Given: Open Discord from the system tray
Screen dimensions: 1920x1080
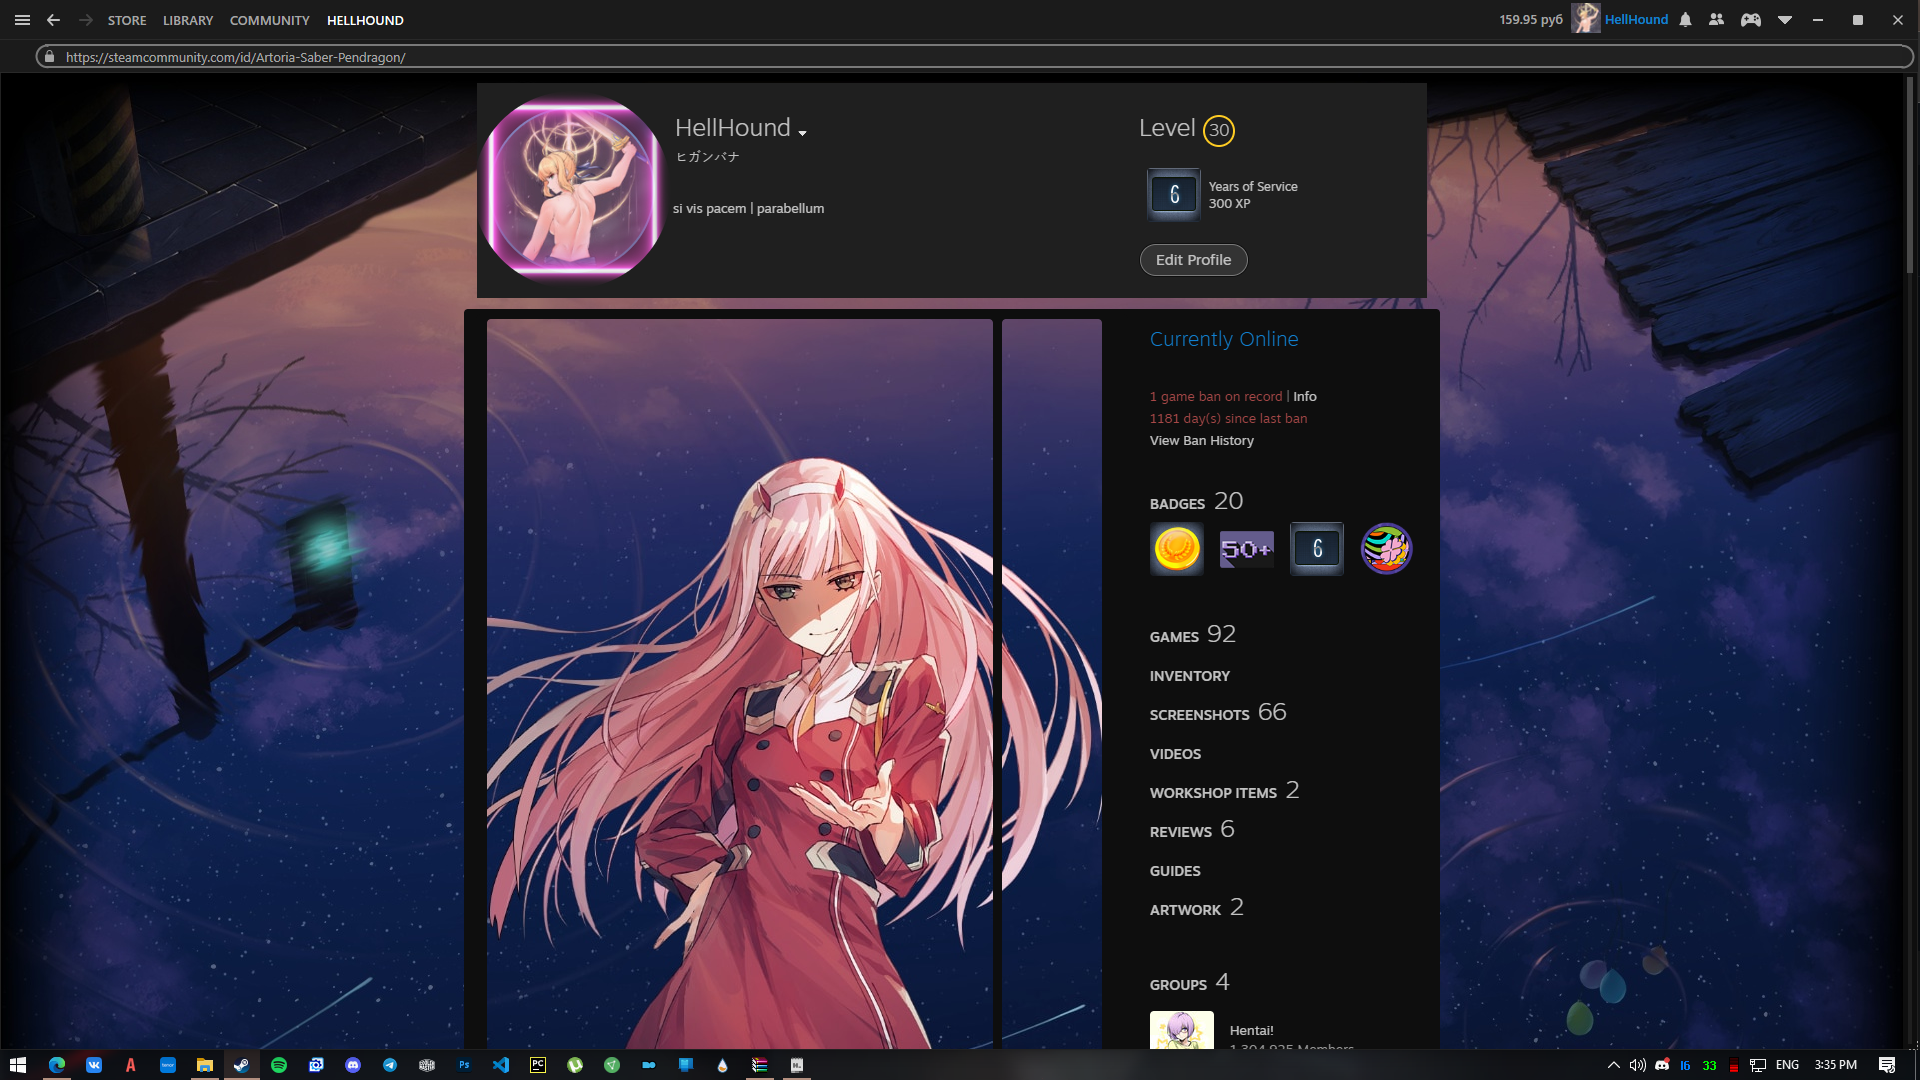Looking at the screenshot, I should pyautogui.click(x=1662, y=1066).
